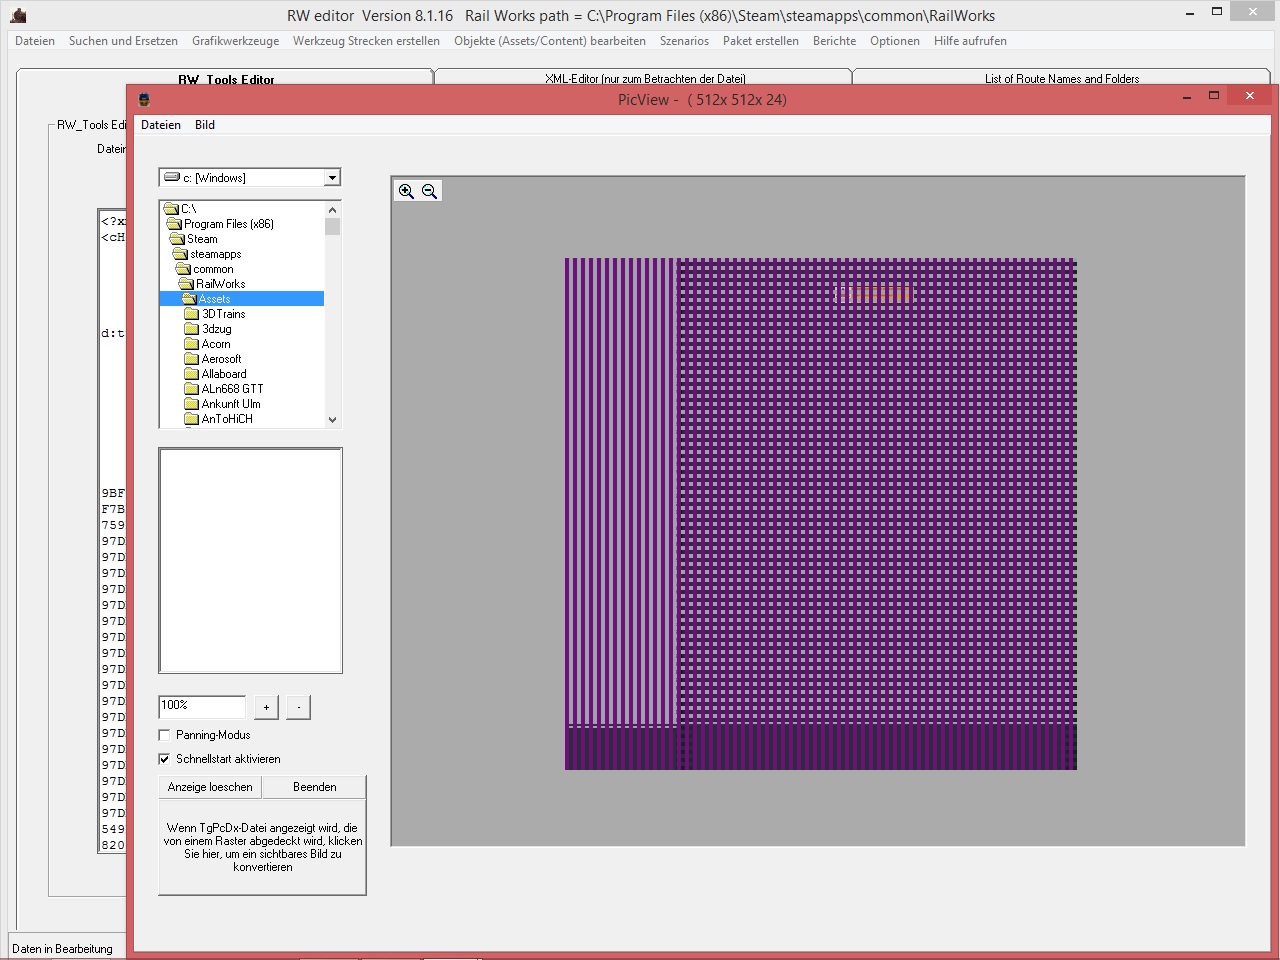Open the RailWorks folder in directory list
Viewport: 1280px width, 960px height.
[x=220, y=284]
